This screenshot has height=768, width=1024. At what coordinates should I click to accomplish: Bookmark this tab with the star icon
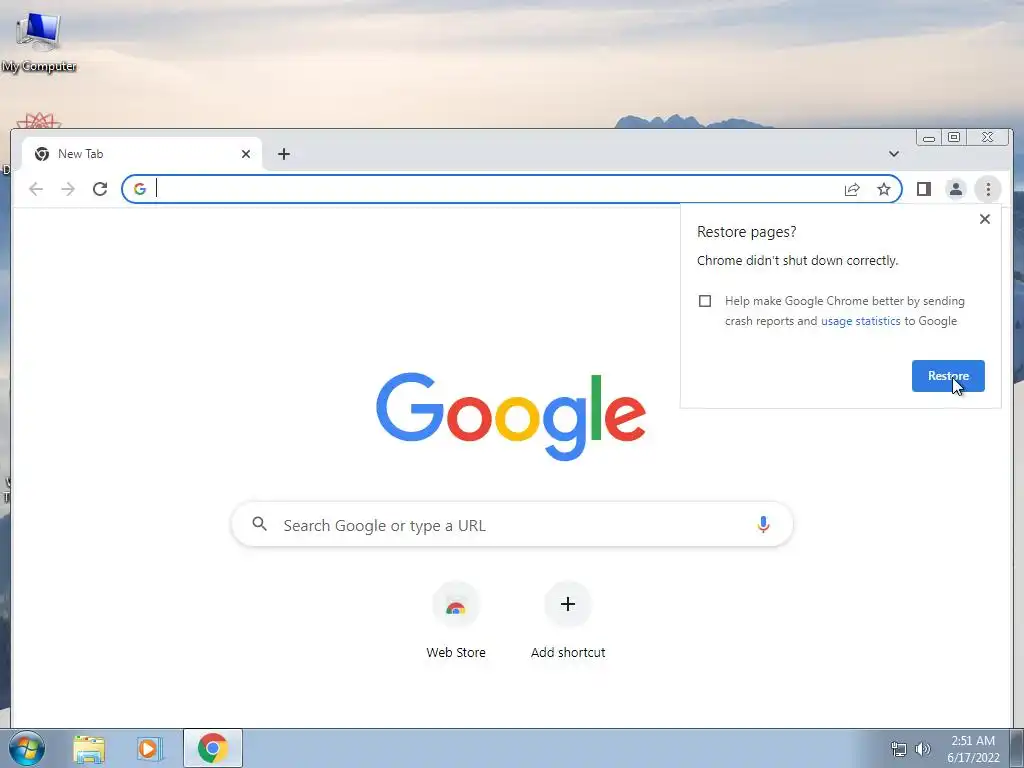click(x=884, y=189)
